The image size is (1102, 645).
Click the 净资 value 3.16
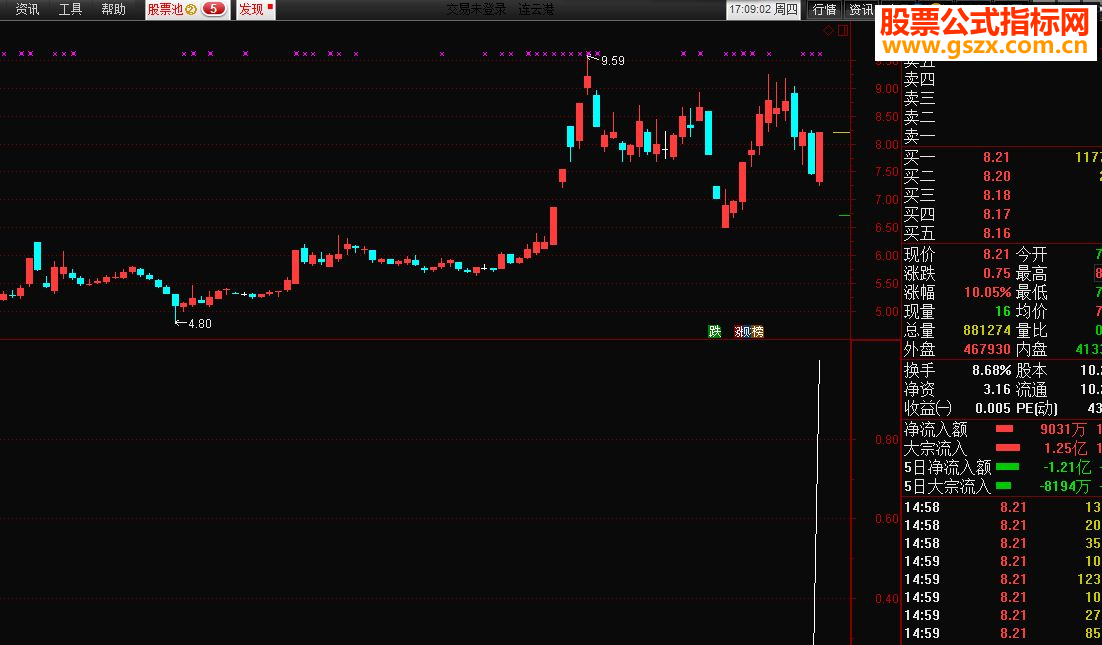point(997,389)
